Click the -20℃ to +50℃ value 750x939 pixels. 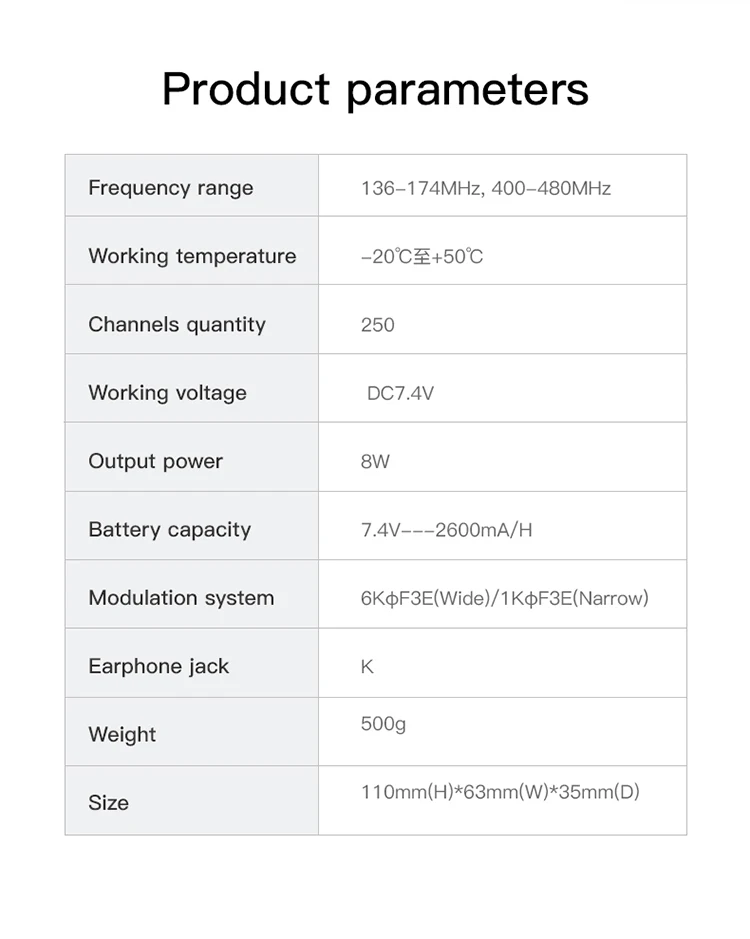(422, 257)
